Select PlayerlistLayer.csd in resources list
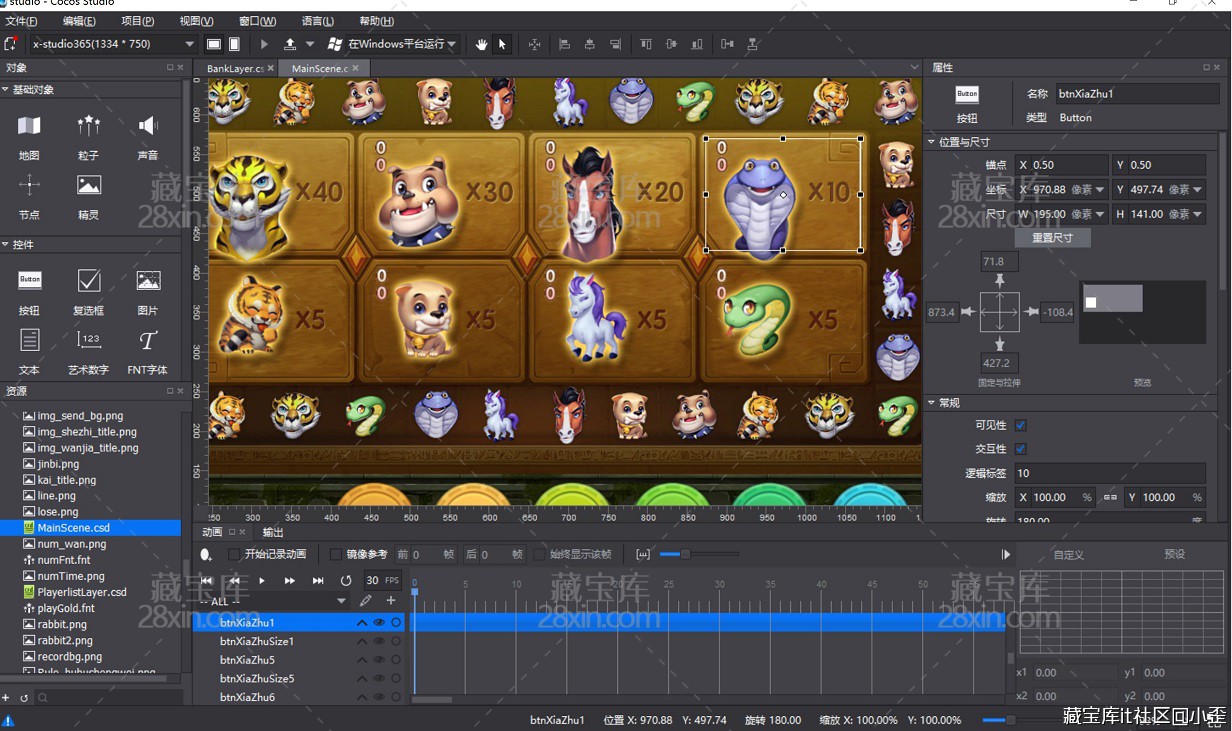This screenshot has width=1232, height=731. (x=82, y=592)
